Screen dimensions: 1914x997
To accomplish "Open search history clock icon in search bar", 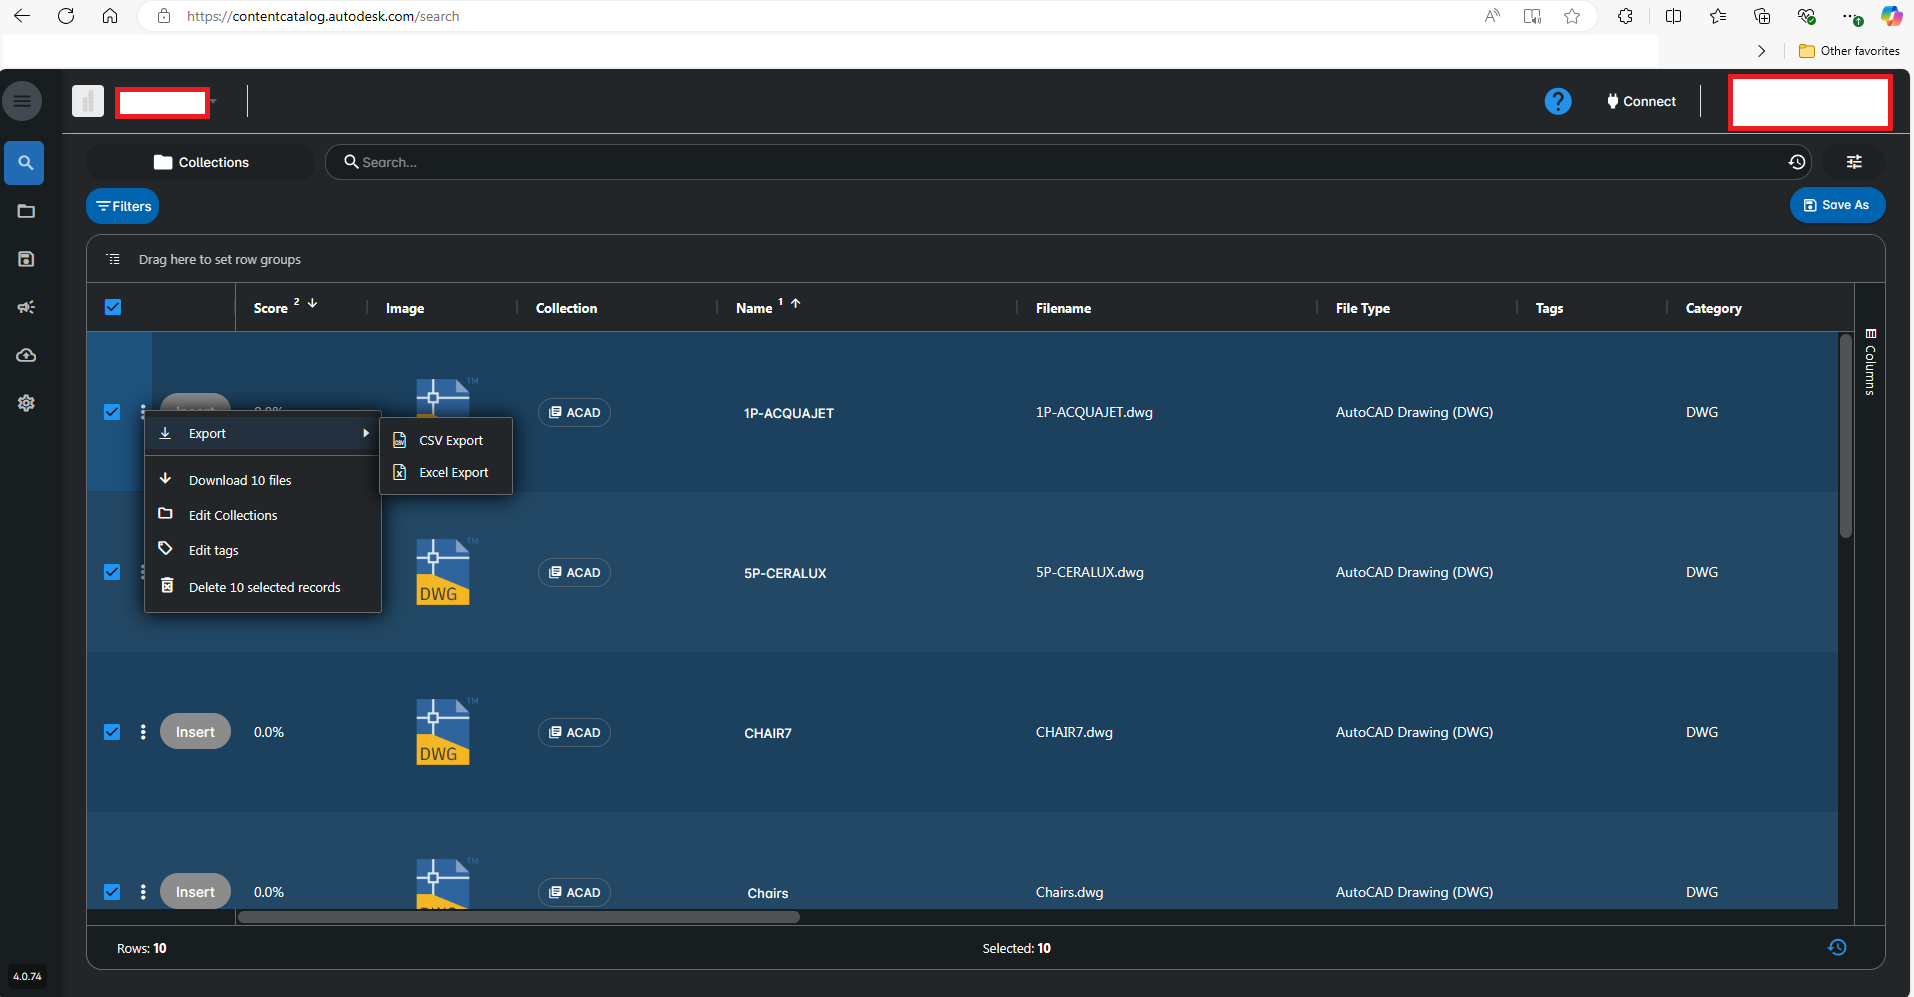I will [x=1797, y=162].
